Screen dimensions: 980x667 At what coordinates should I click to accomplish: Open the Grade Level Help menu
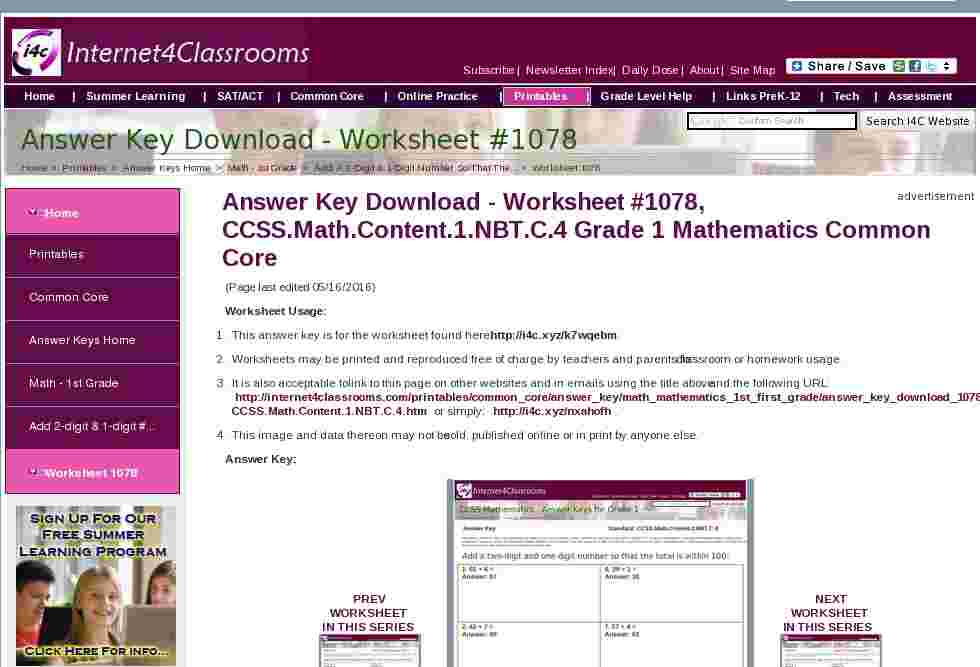pyautogui.click(x=647, y=96)
